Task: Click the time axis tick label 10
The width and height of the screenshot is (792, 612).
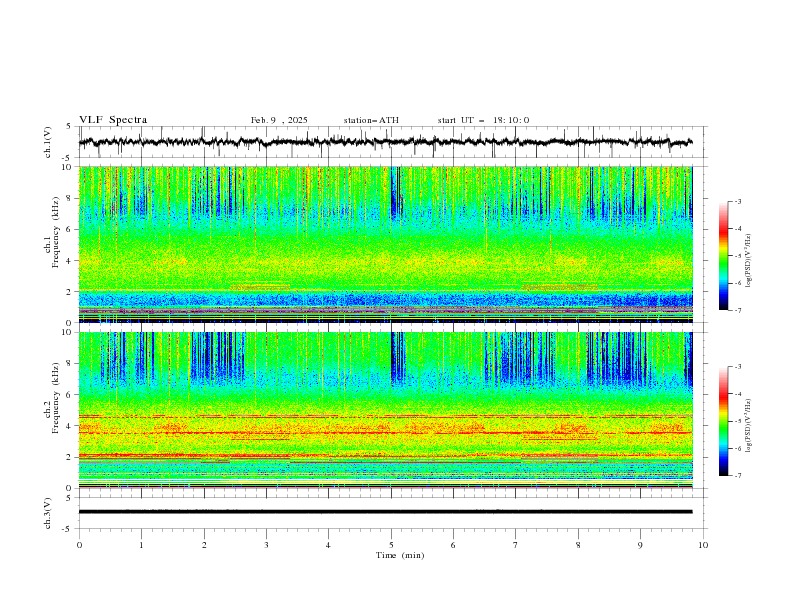Action: coord(703,545)
